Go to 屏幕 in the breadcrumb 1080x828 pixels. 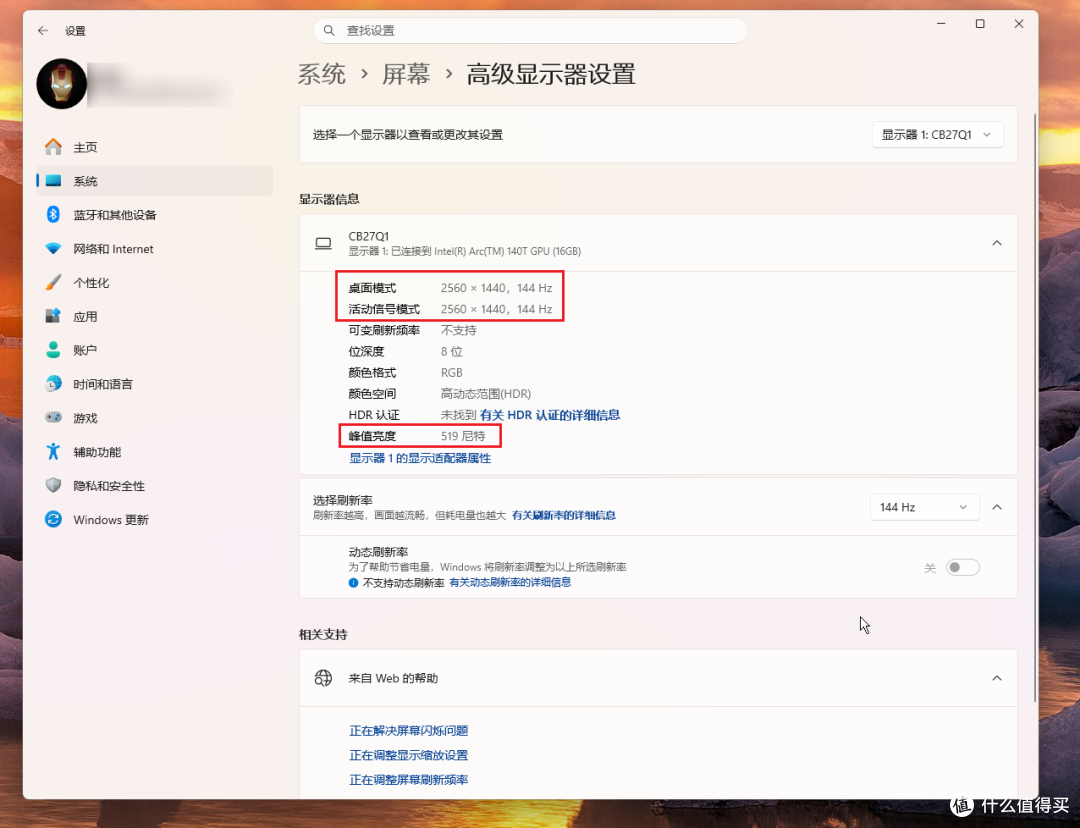tap(406, 74)
